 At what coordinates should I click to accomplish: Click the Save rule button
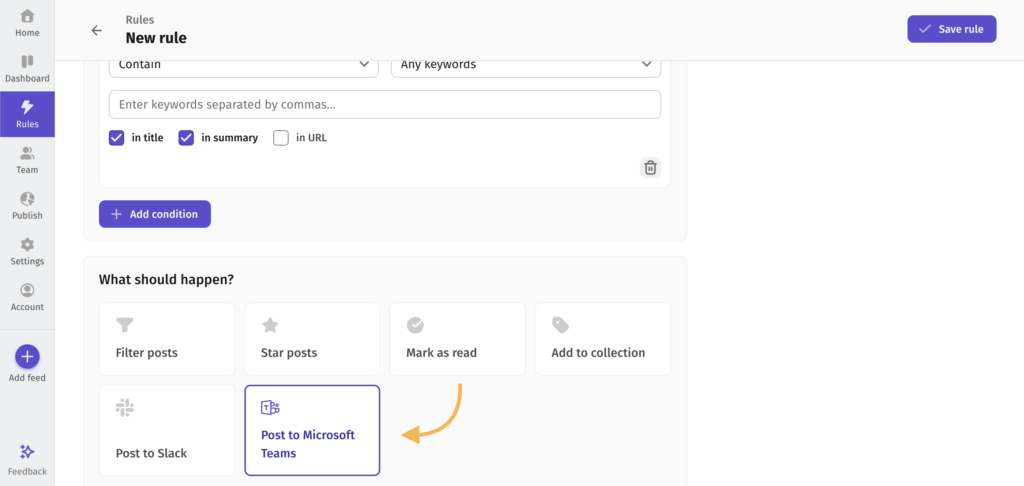pyautogui.click(x=952, y=29)
